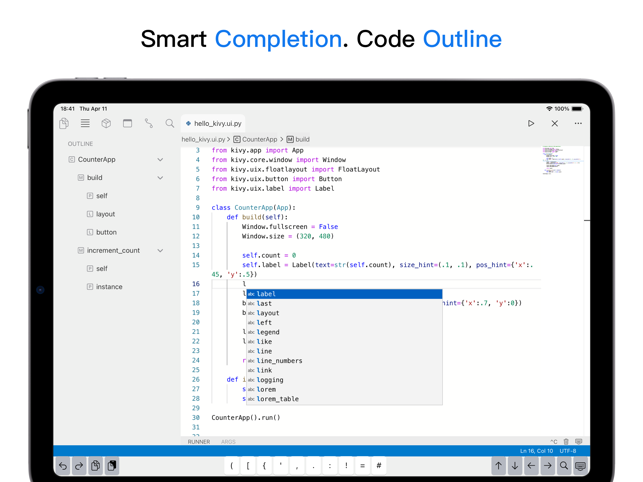Move cursor right with arrow key
643x482 pixels.
click(547, 466)
